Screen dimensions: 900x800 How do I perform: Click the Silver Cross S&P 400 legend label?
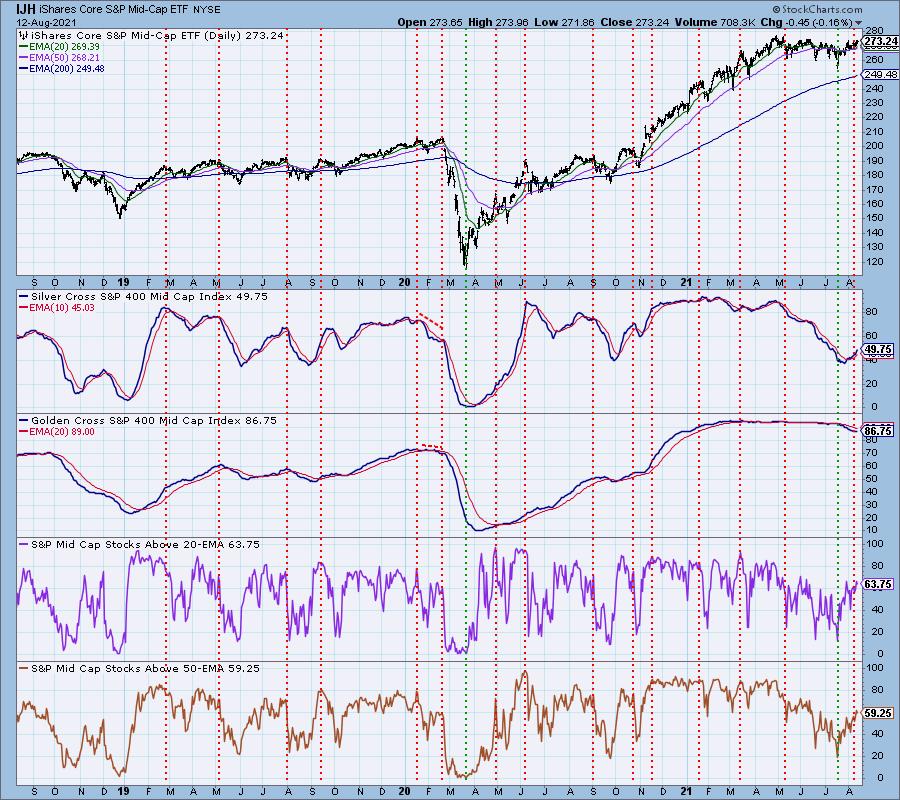143,297
